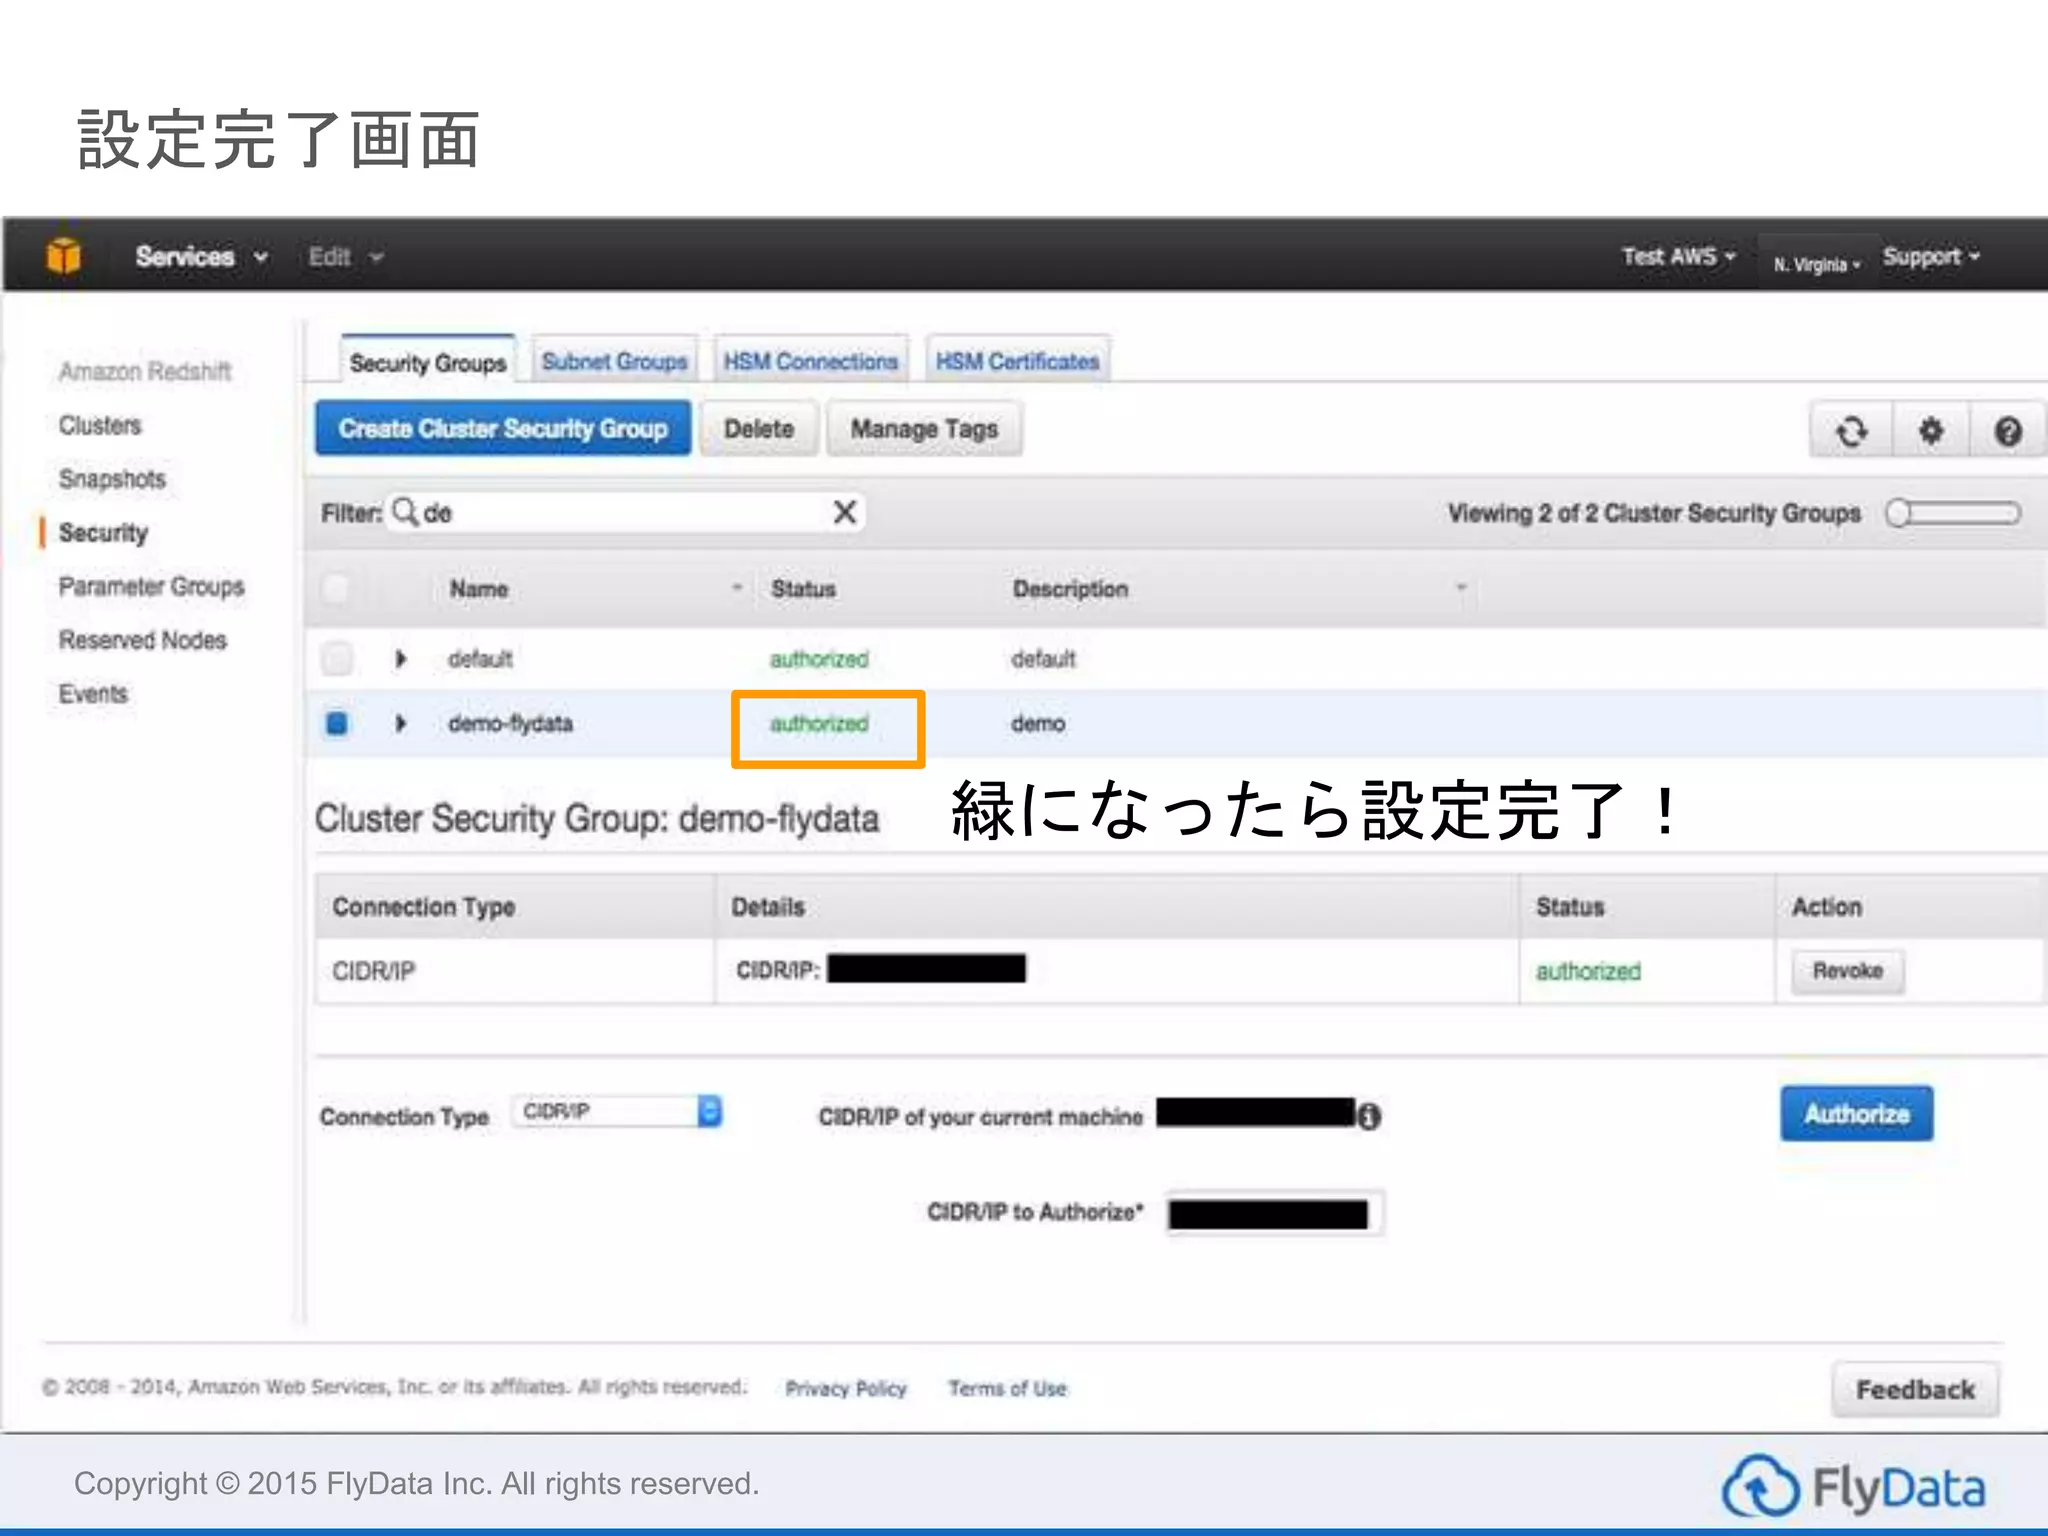
Task: Open the Connection Type CIDR/IP combo box
Action: [x=617, y=1111]
